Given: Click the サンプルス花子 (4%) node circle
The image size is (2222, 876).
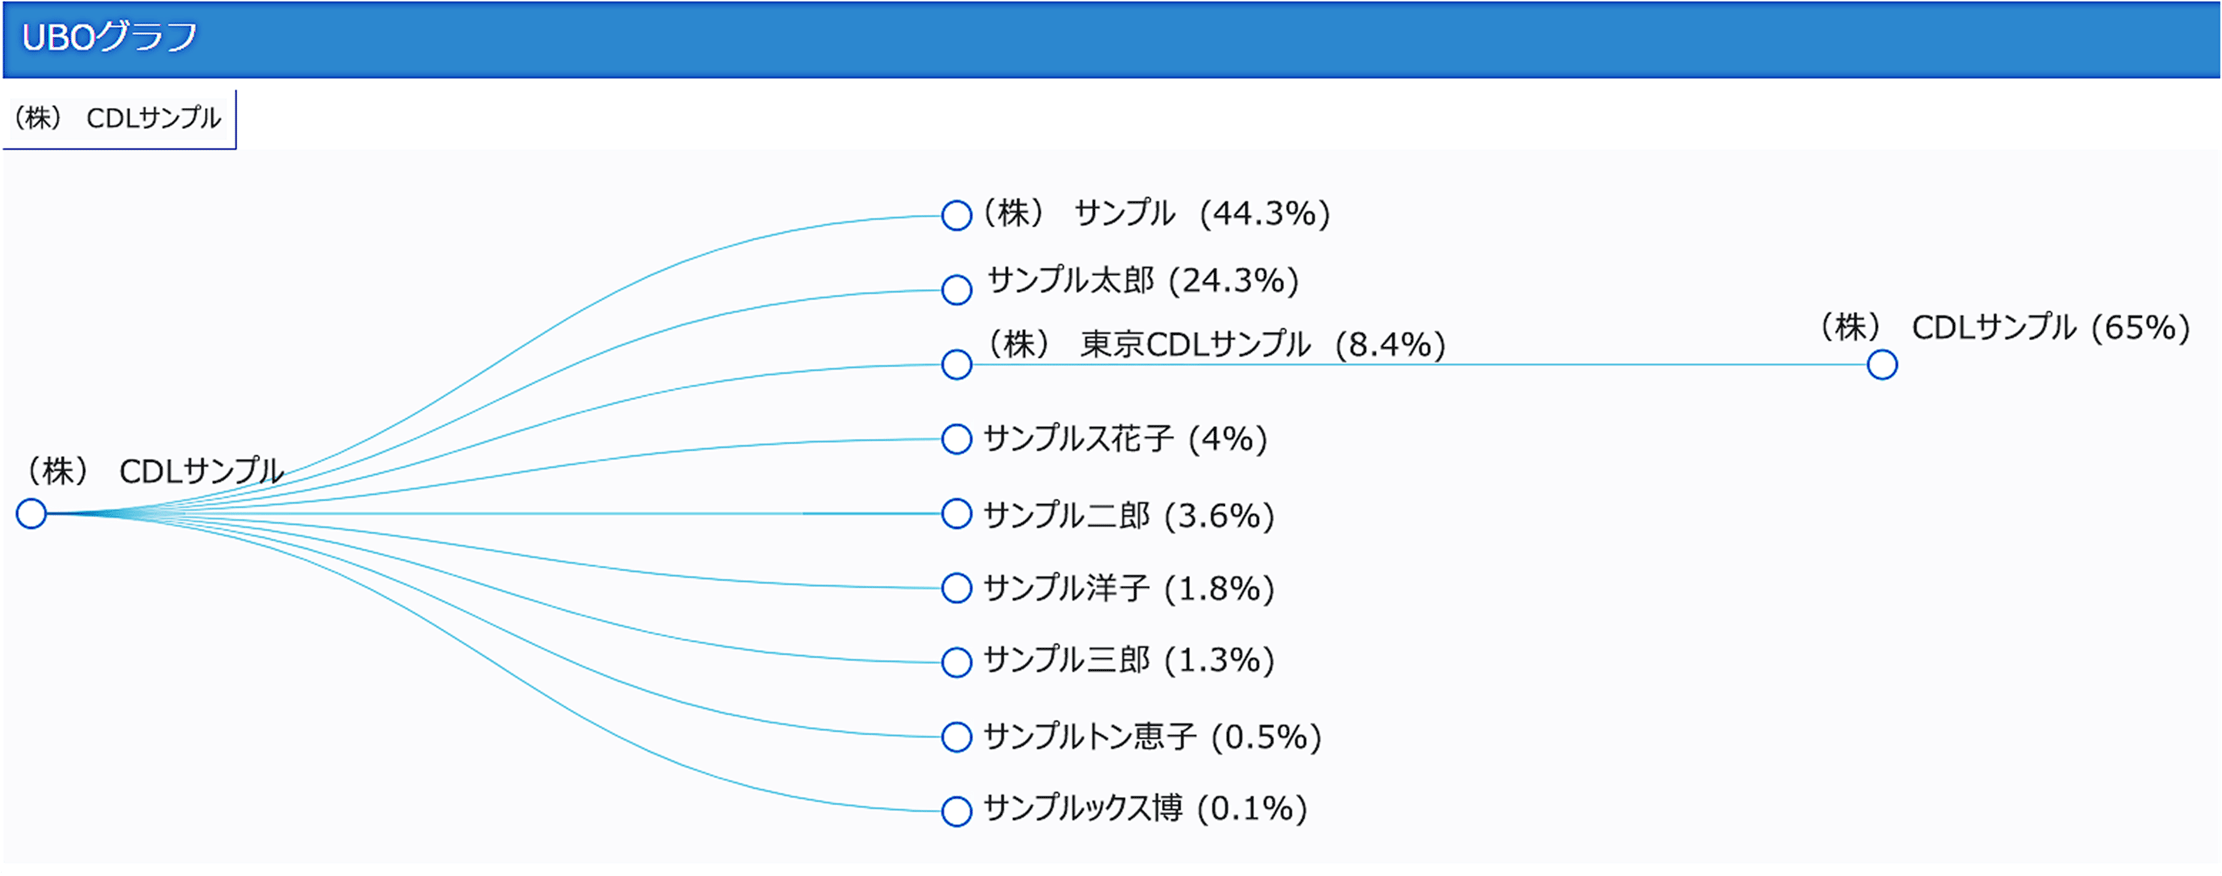Looking at the screenshot, I should [957, 439].
